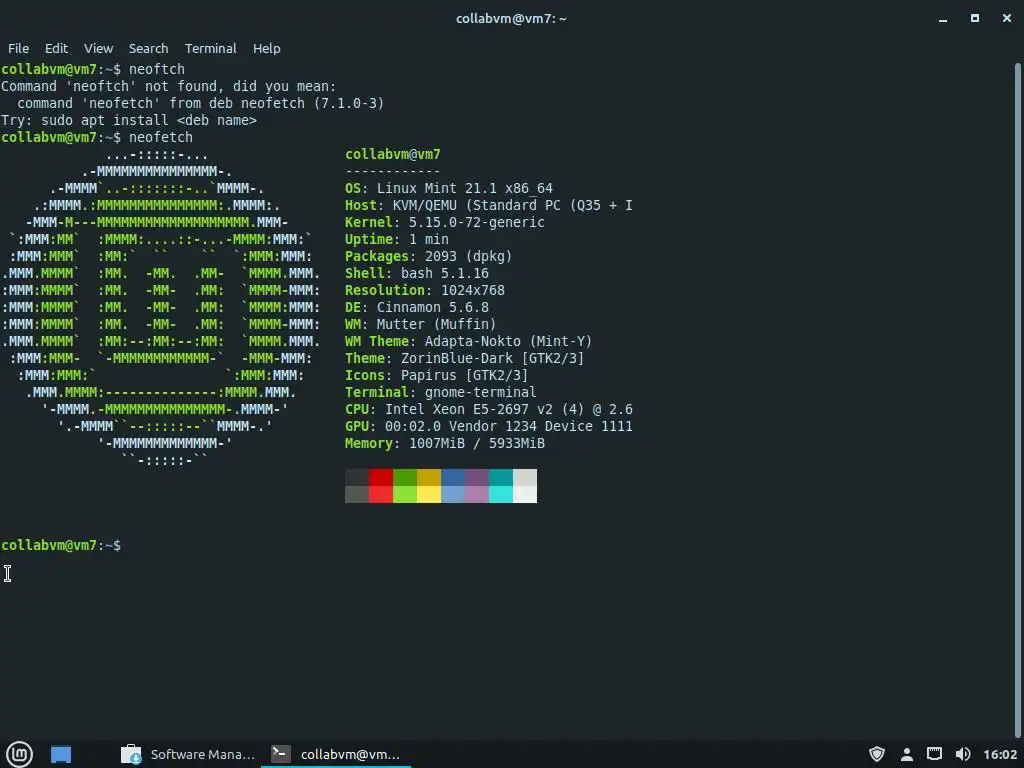Click the 'Try: sudo apt install' line

[x=129, y=120]
